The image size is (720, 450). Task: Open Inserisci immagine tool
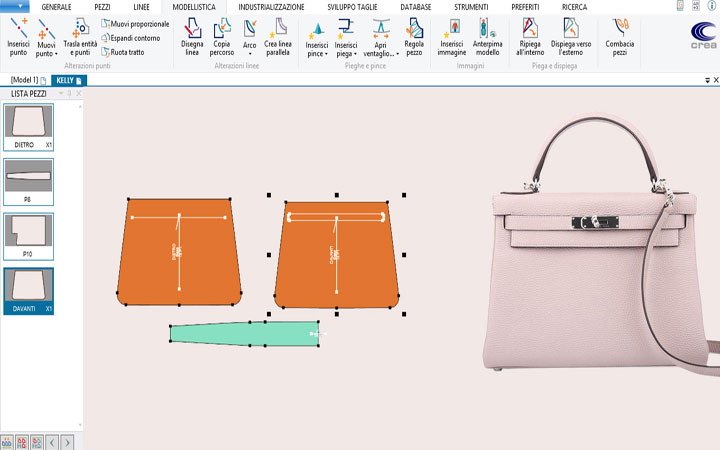[x=452, y=34]
